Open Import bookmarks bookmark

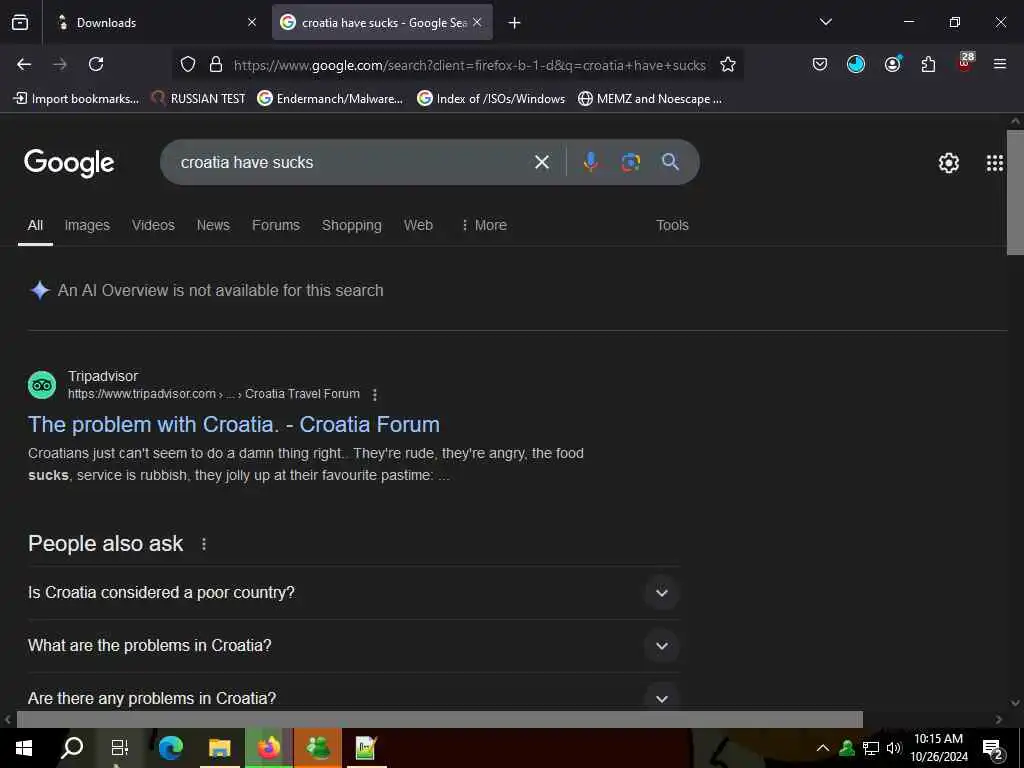click(x=76, y=99)
